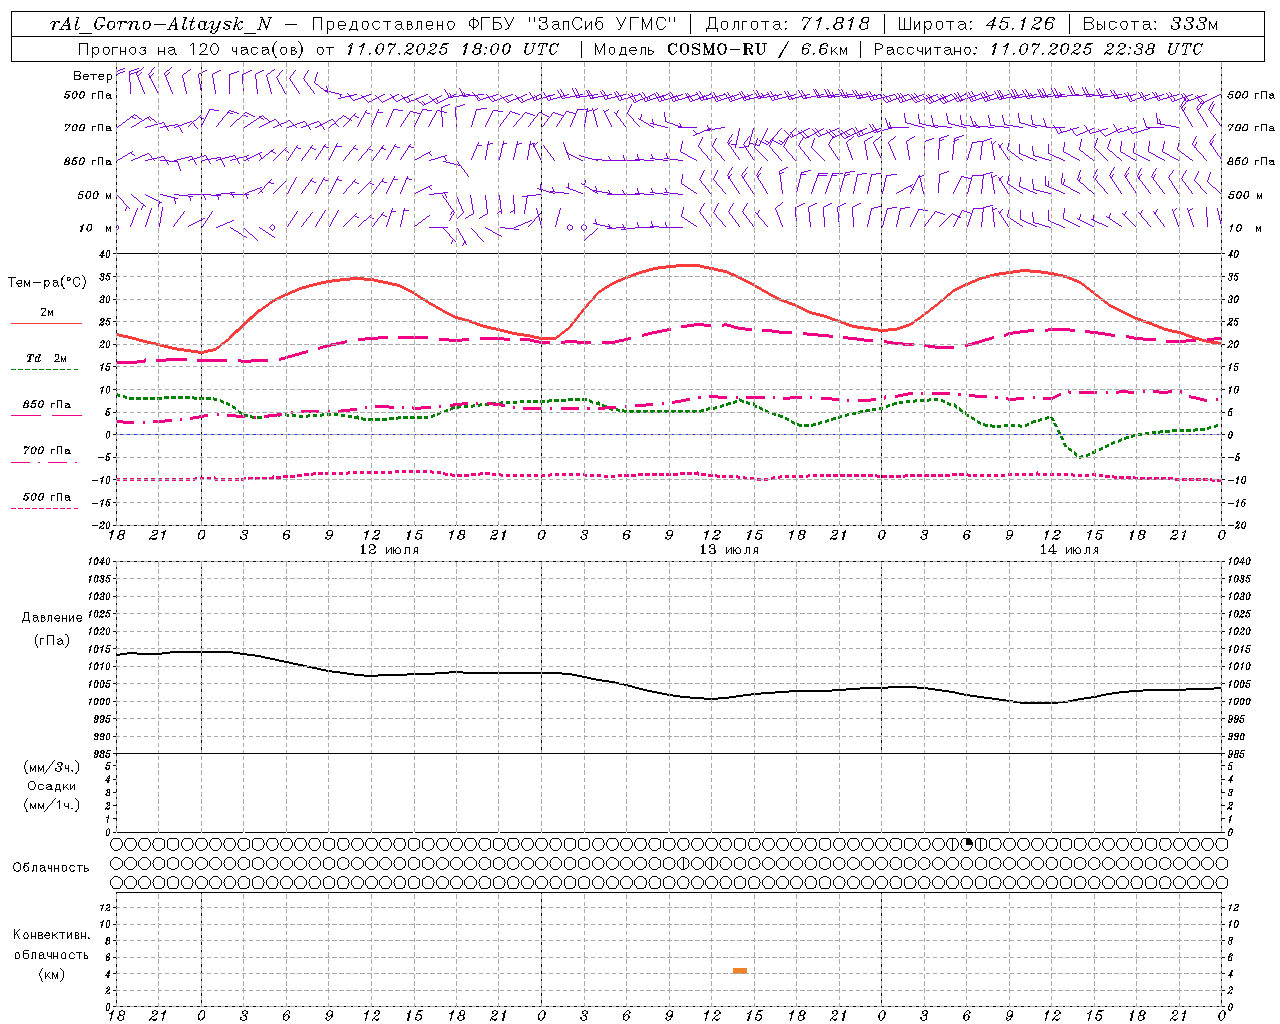Click the '10 м' wind level label on left
Image resolution: width=1280 pixels, height=1024 pixels.
pyautogui.click(x=95, y=228)
